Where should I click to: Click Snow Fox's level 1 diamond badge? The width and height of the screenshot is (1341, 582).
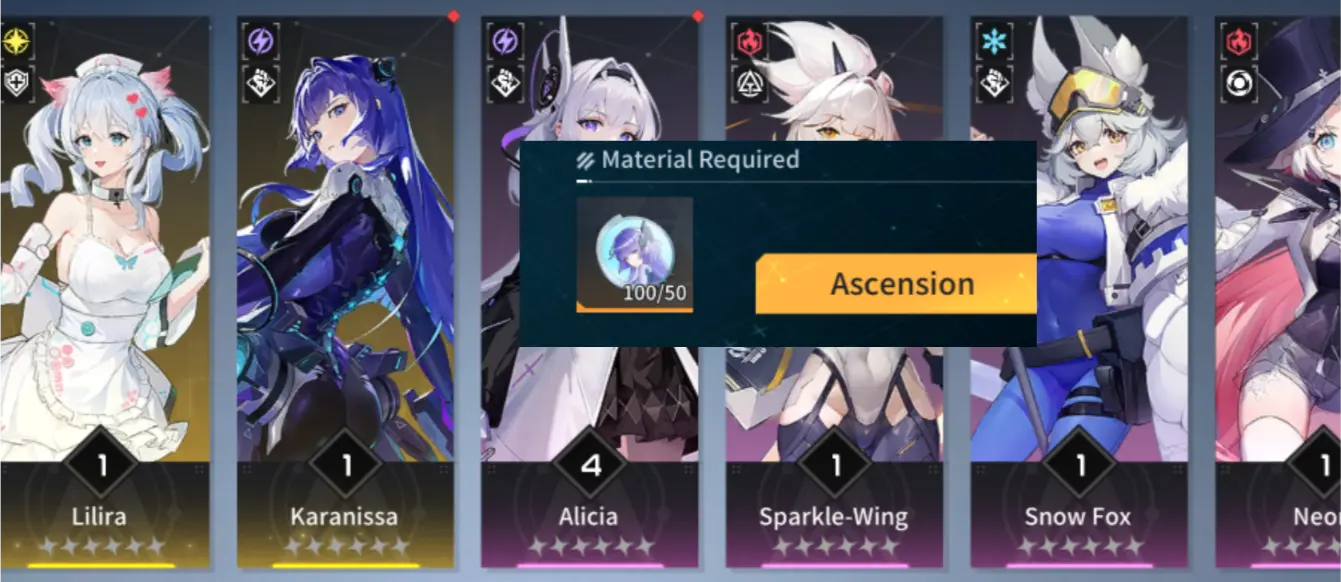(1079, 466)
